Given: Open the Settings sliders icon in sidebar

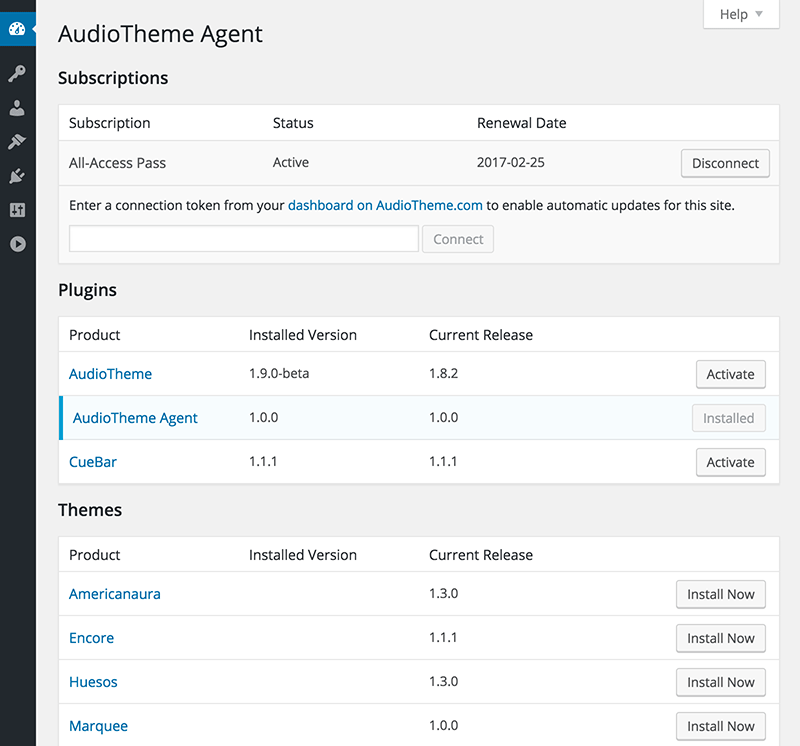Looking at the screenshot, I should tap(17, 210).
